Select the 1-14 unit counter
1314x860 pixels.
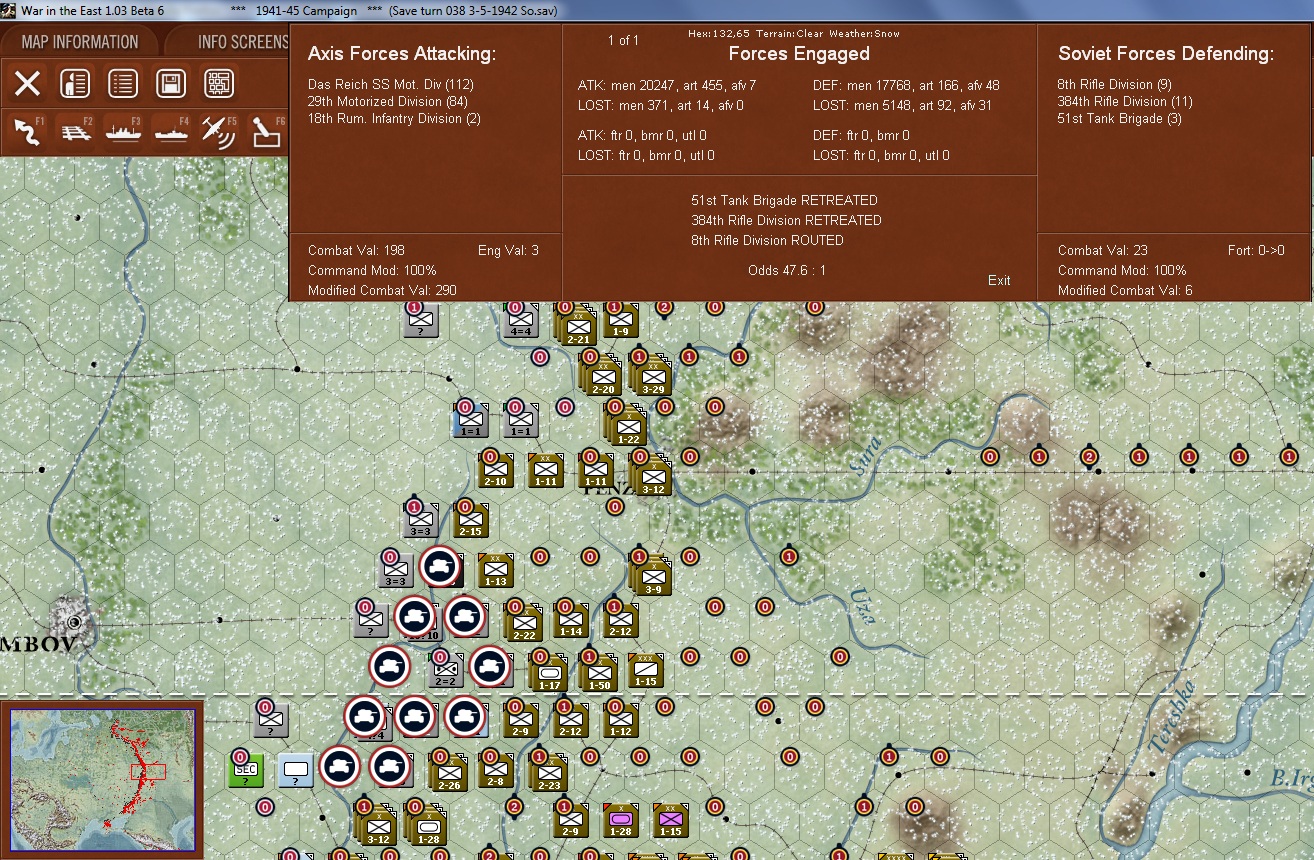coord(571,619)
